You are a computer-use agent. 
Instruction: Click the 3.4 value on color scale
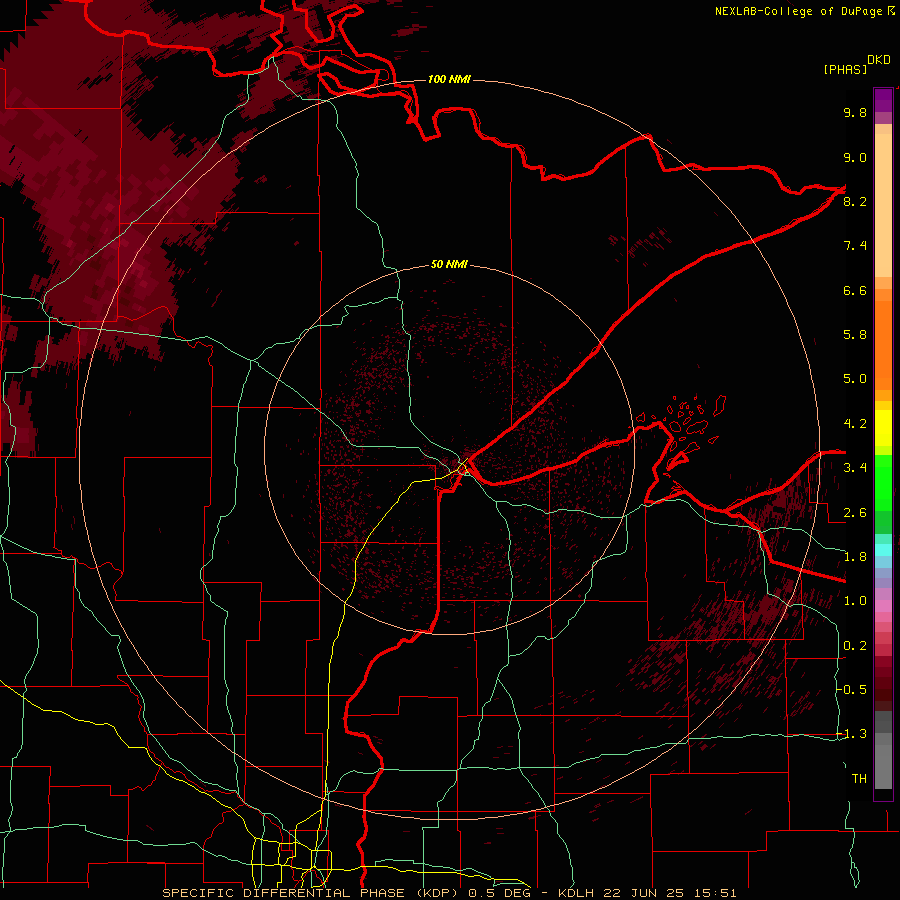[x=855, y=468]
